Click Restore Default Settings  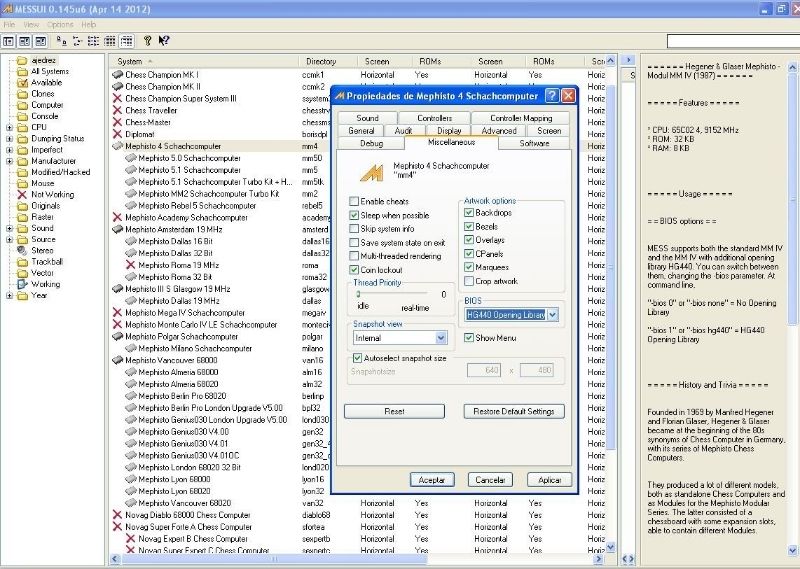click(514, 411)
